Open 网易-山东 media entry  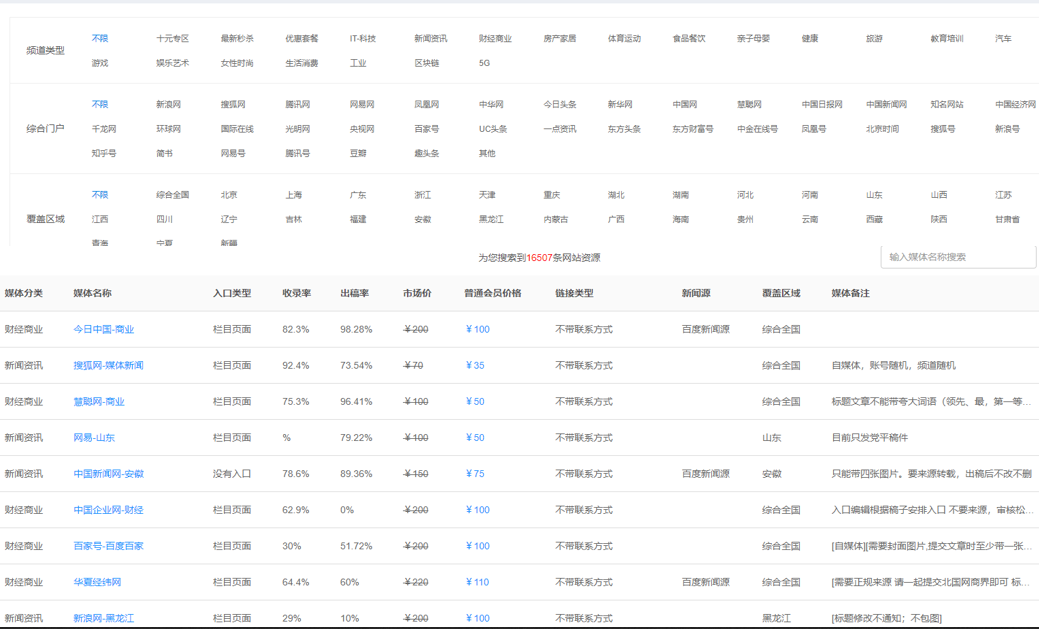[93, 437]
